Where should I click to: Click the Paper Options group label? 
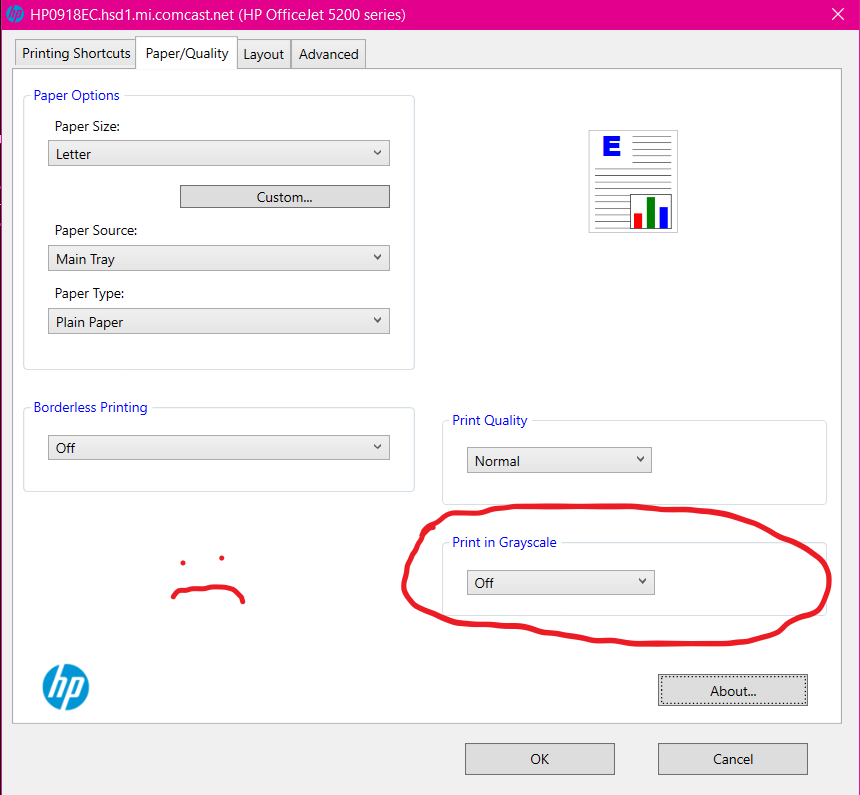point(76,95)
